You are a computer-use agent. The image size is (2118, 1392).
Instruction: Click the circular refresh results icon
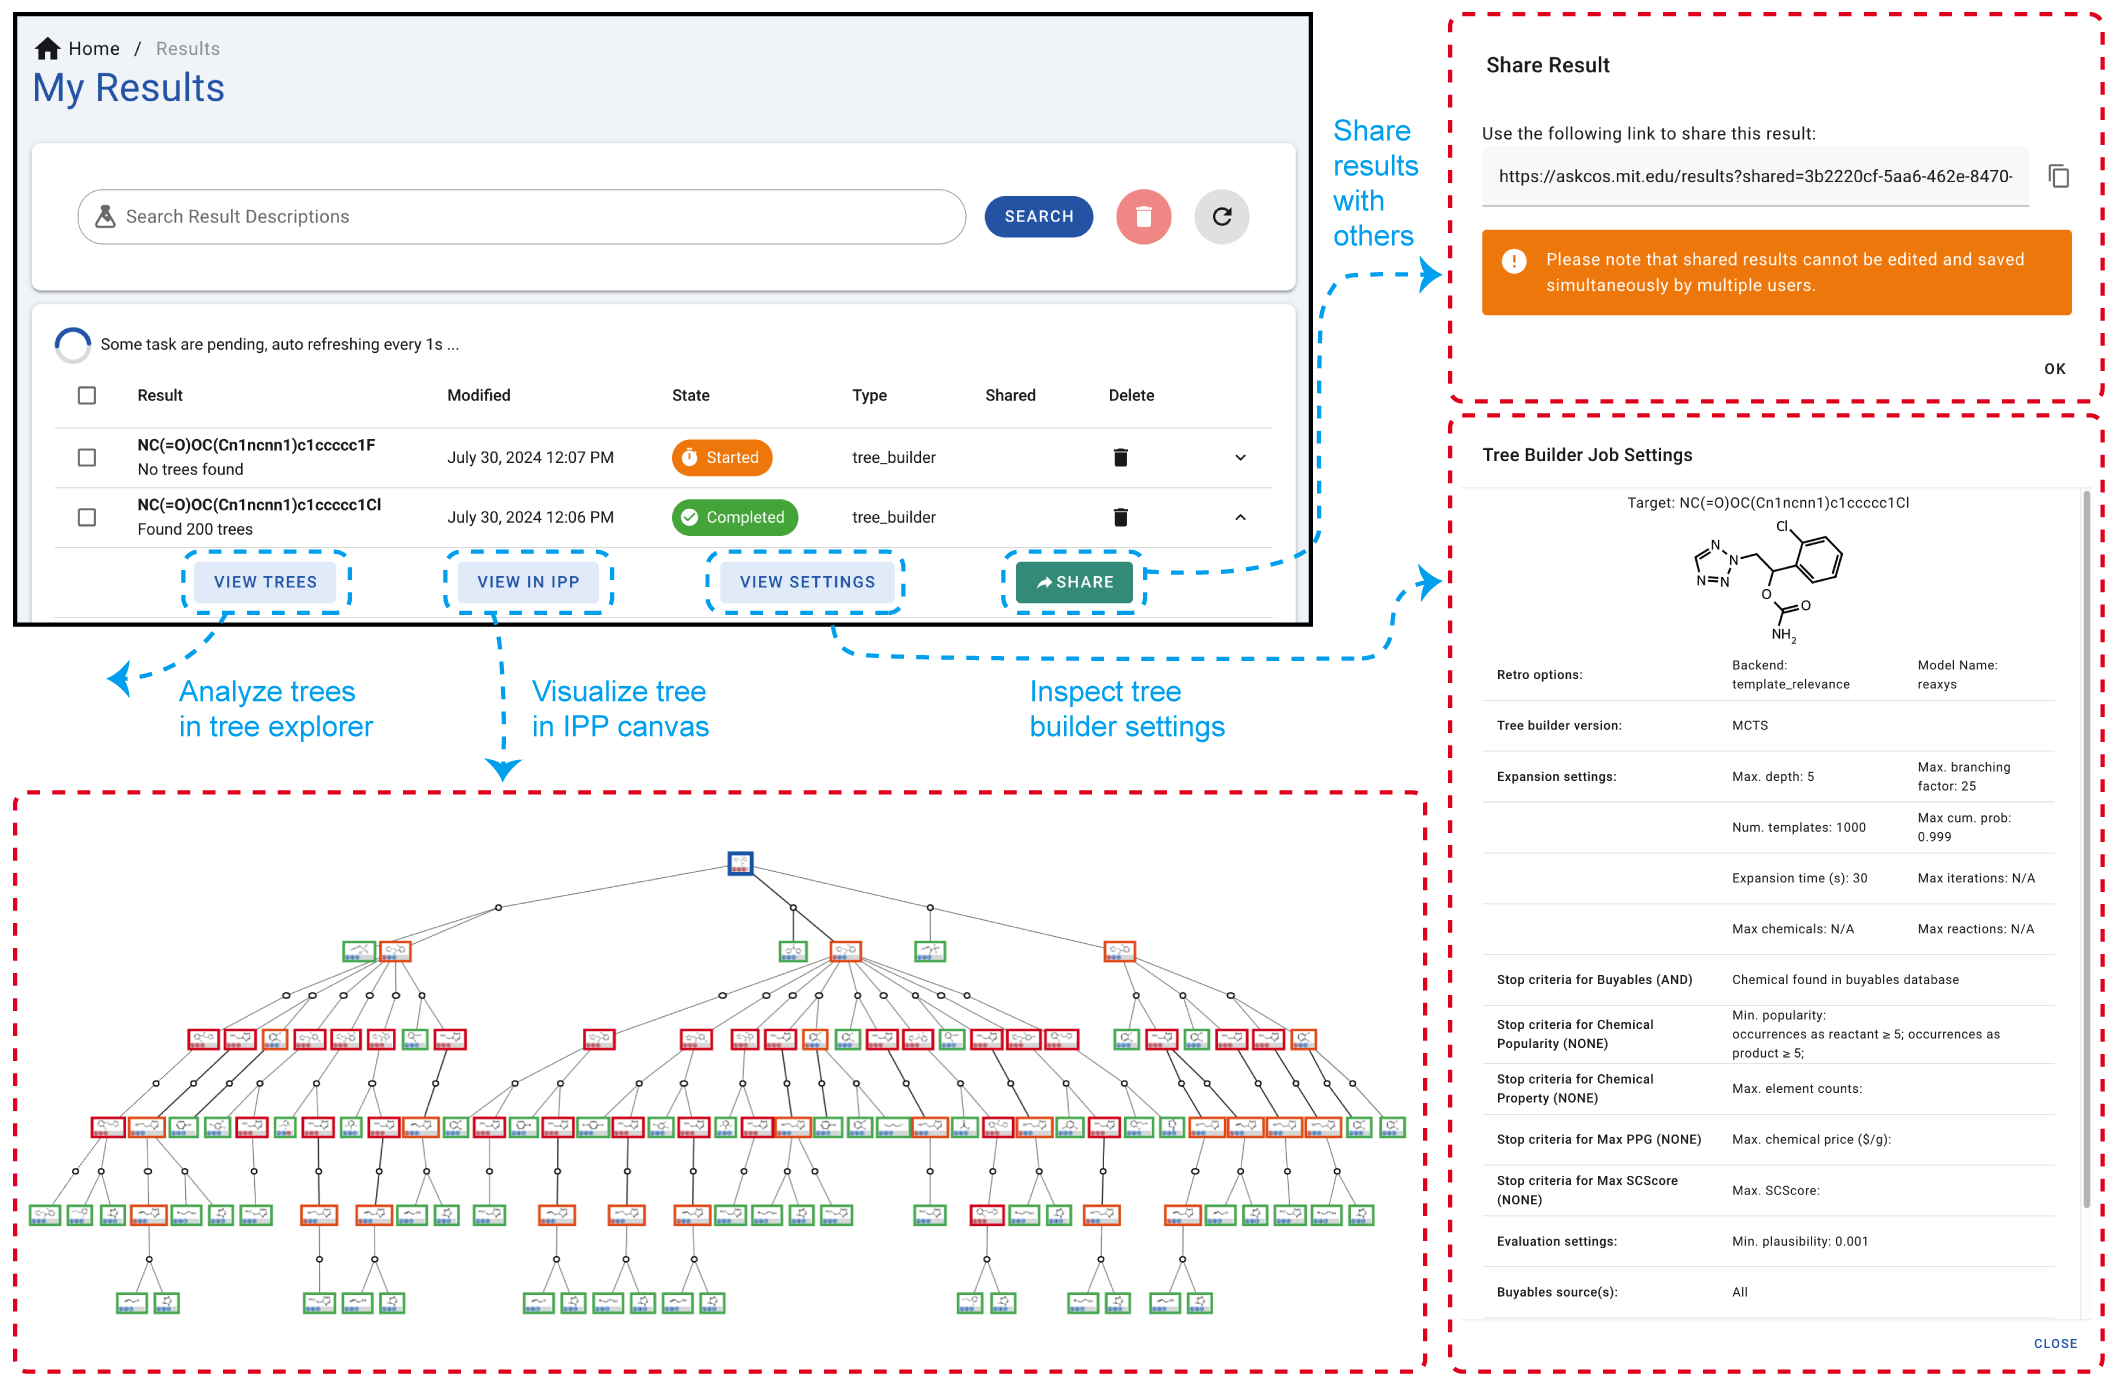(x=1221, y=217)
